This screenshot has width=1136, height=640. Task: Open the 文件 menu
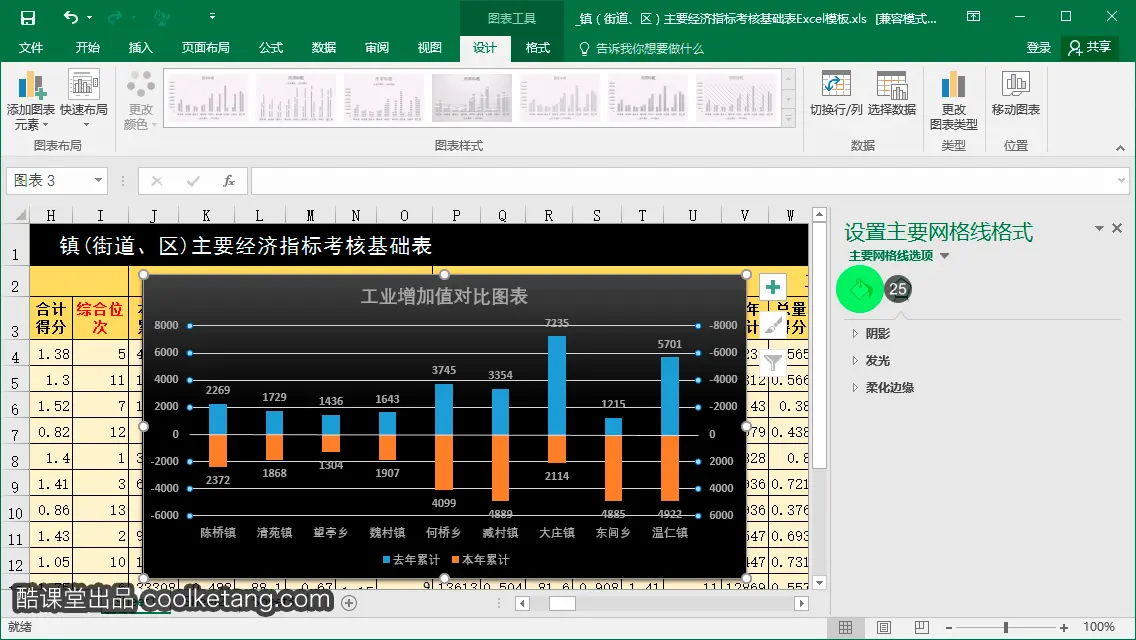[30, 48]
